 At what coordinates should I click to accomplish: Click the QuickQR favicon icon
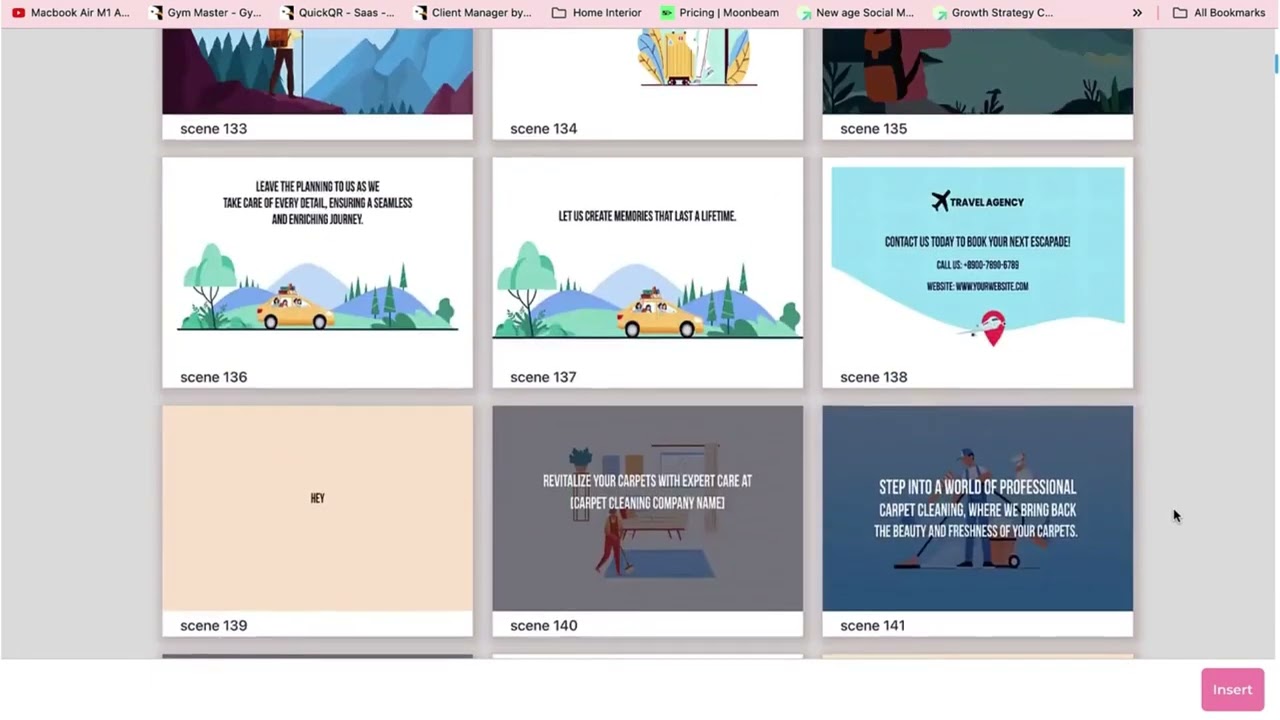pyautogui.click(x=288, y=13)
